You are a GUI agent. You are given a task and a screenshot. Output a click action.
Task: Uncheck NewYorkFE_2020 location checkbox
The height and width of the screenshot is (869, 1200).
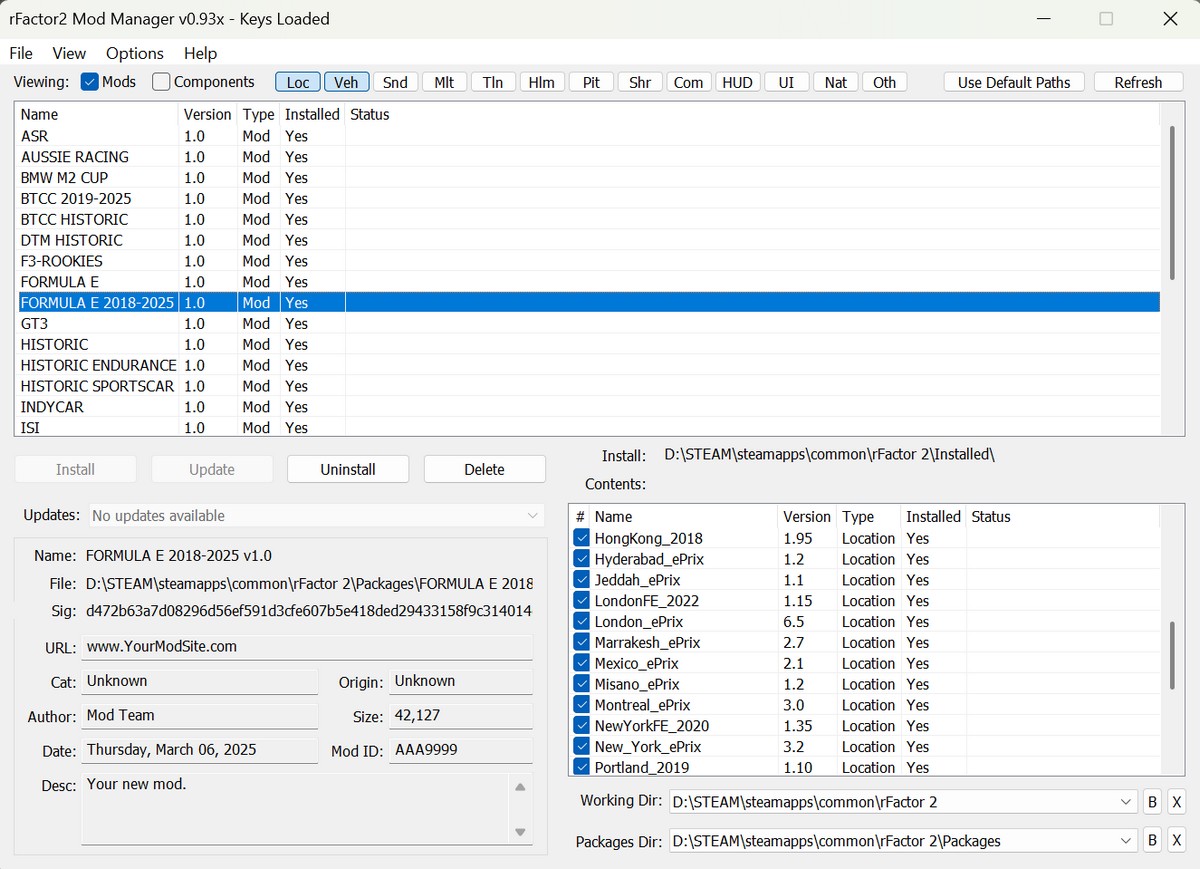tap(582, 726)
